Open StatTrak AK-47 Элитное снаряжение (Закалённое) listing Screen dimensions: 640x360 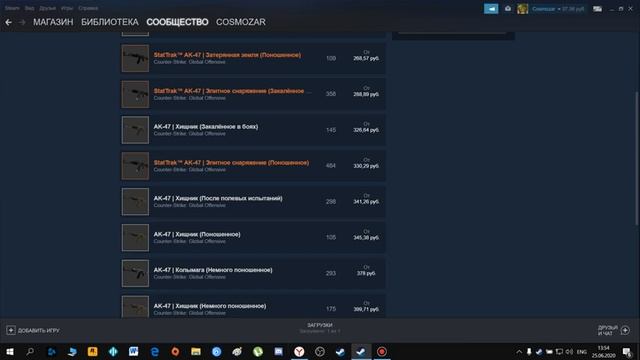click(x=253, y=94)
